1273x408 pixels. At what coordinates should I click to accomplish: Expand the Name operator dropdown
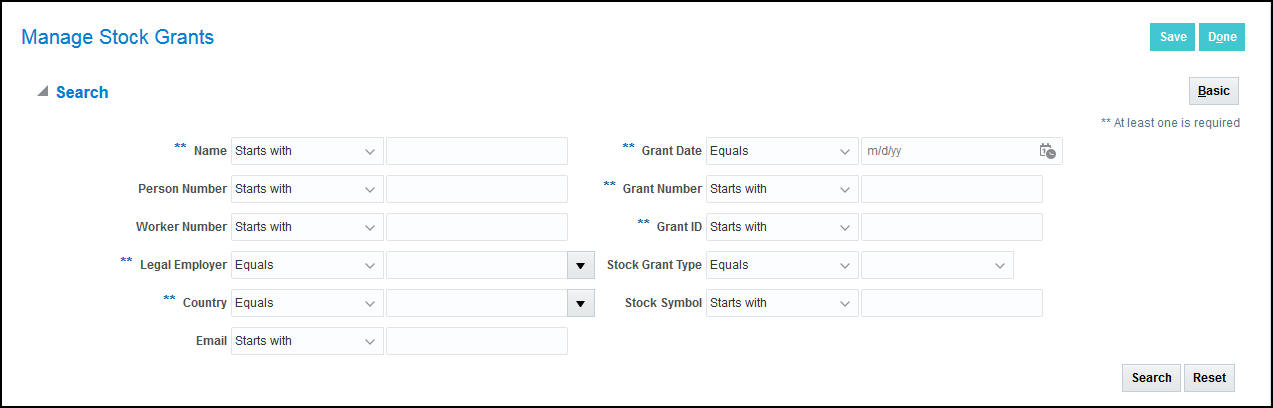pyautogui.click(x=307, y=151)
